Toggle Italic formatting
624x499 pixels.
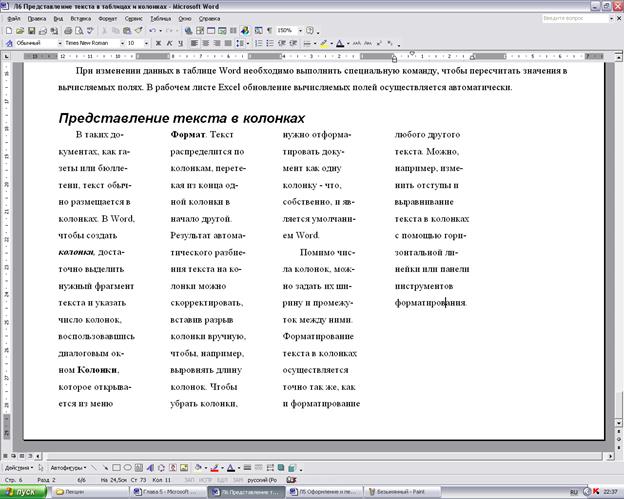169,43
